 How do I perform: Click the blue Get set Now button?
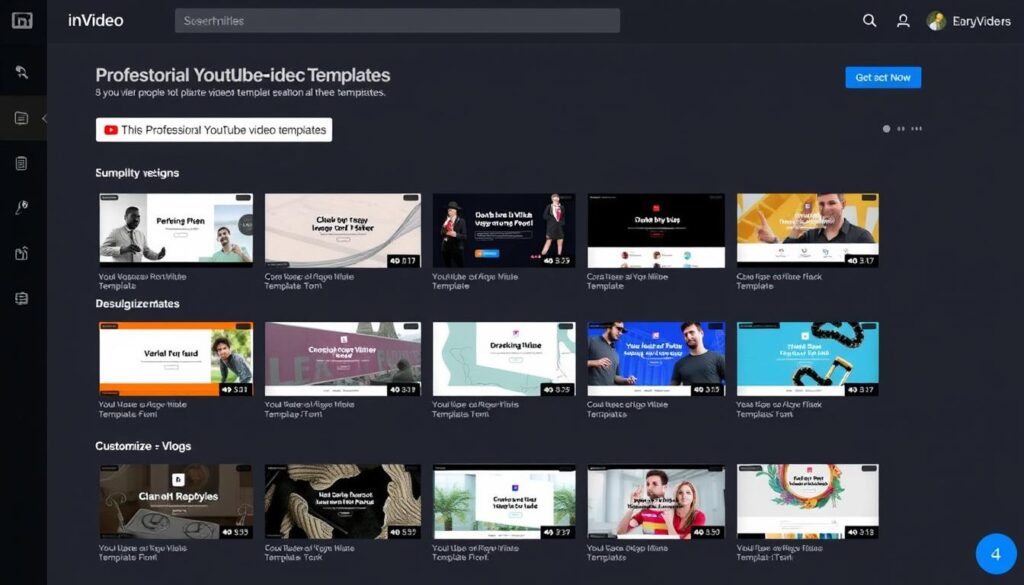point(883,77)
